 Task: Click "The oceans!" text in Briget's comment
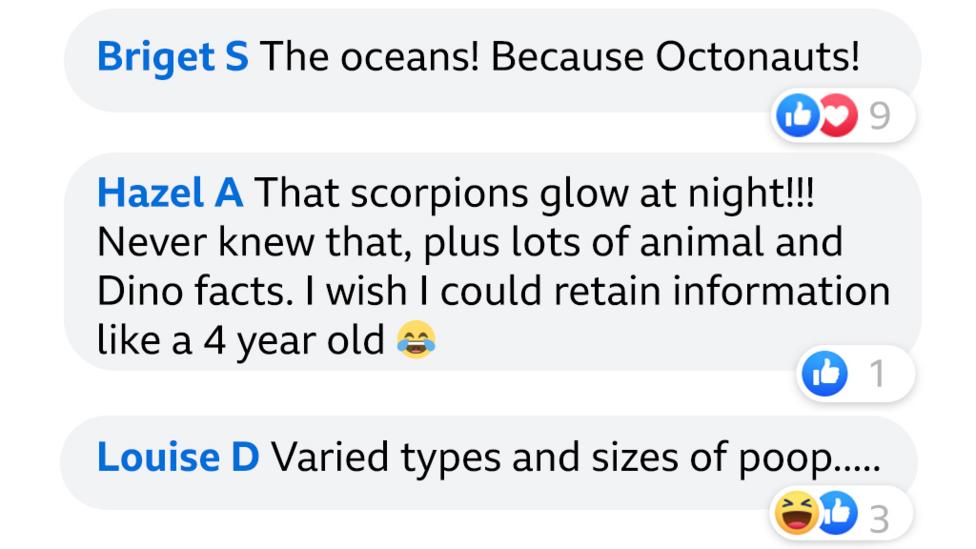coord(370,58)
